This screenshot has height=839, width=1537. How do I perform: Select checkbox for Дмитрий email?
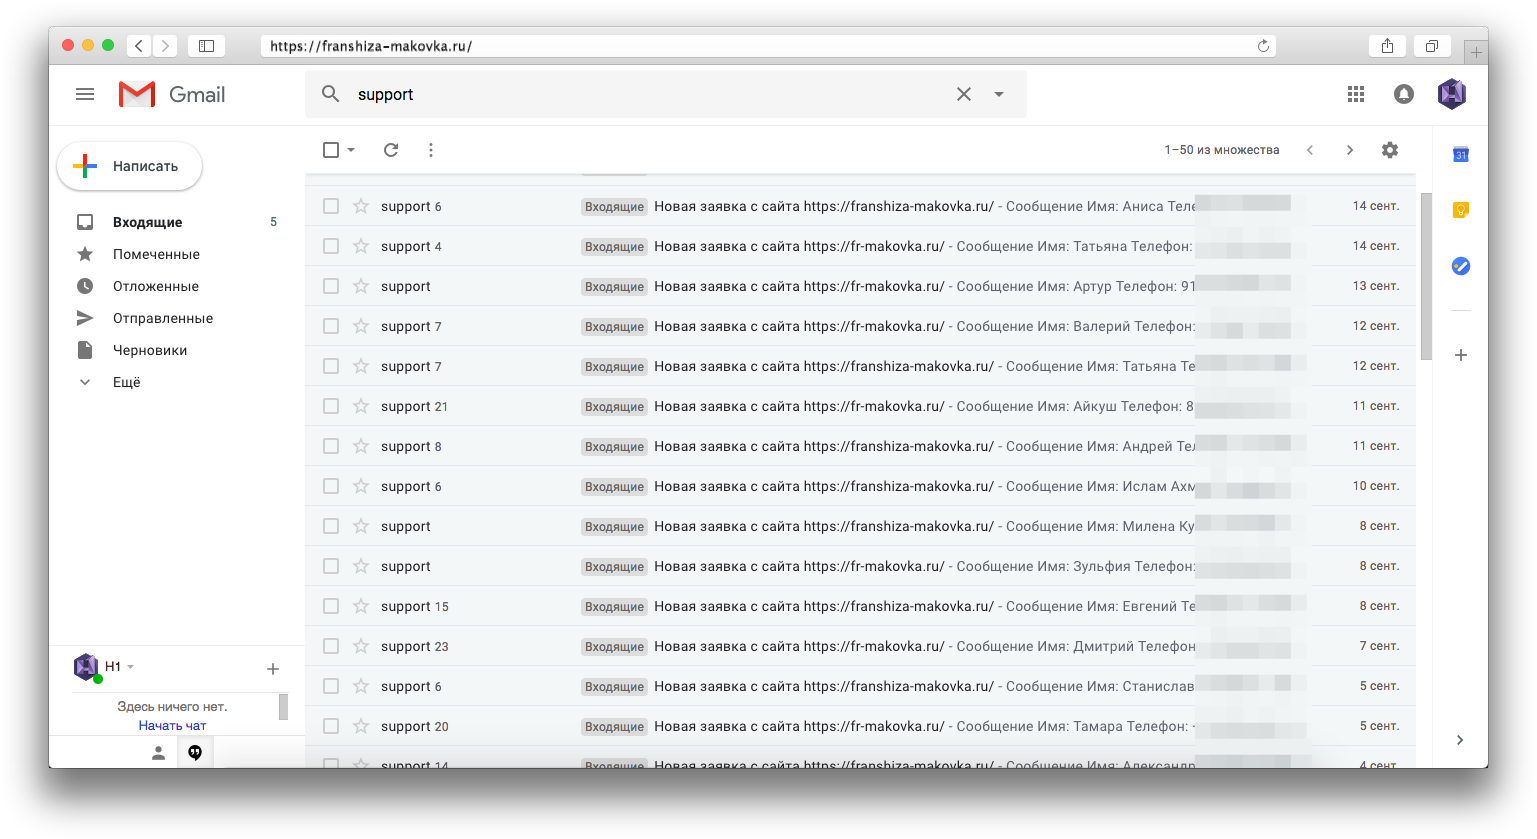coord(331,646)
